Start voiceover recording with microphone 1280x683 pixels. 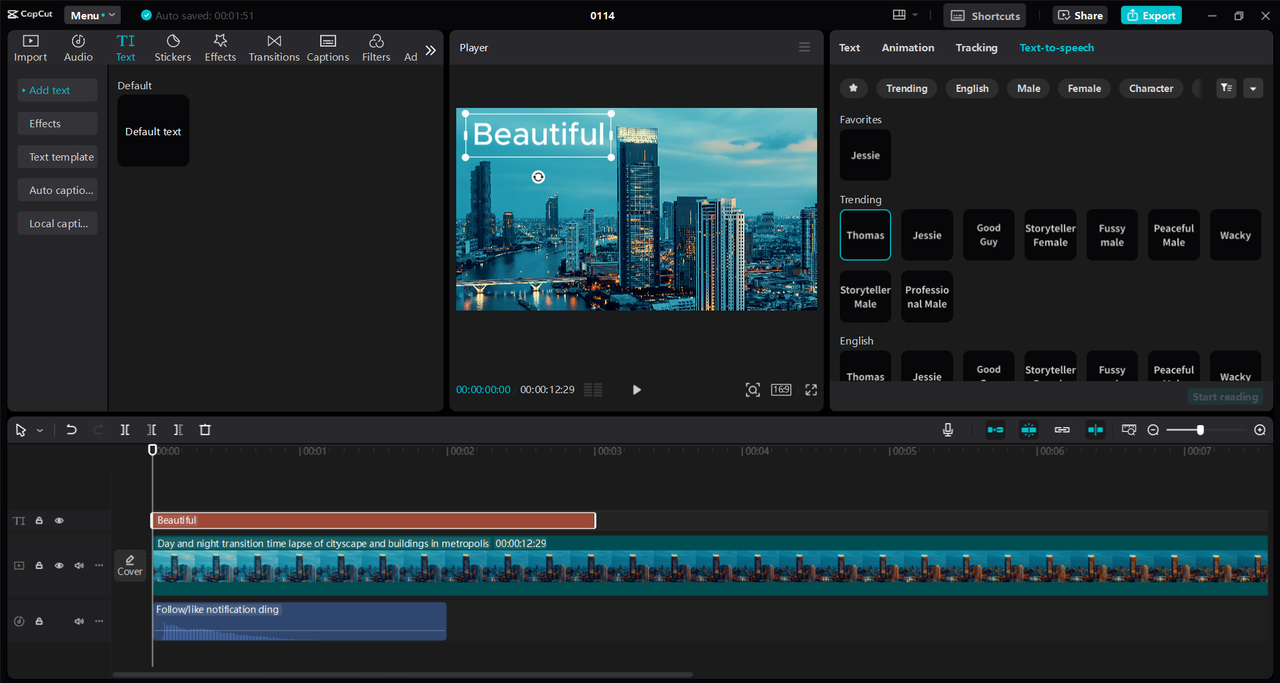pyautogui.click(x=948, y=430)
